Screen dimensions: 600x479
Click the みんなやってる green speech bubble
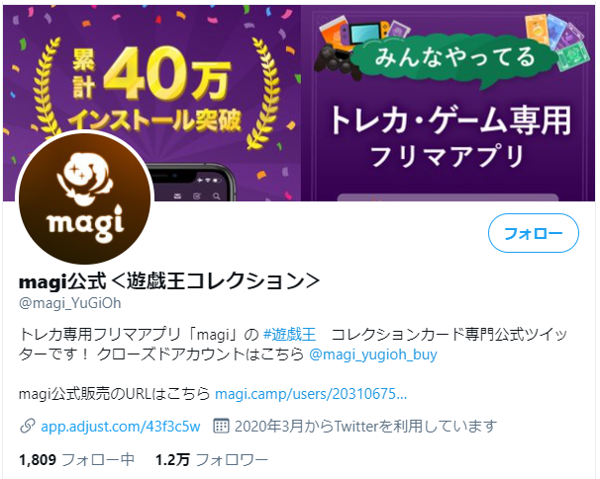(x=454, y=60)
